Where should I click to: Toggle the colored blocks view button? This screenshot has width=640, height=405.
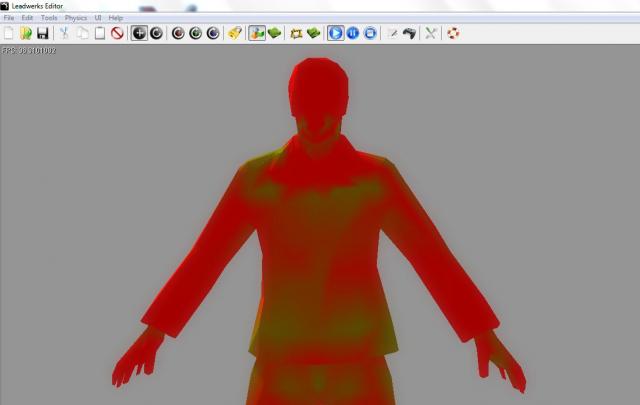click(257, 33)
